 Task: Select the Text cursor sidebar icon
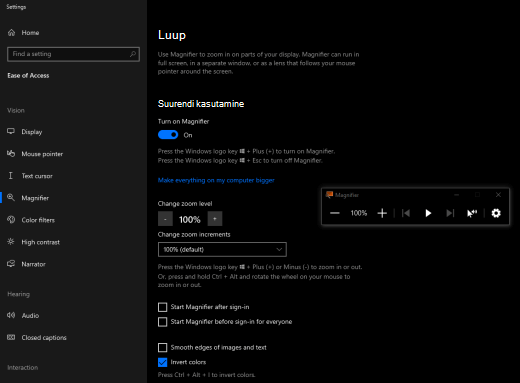click(11, 176)
